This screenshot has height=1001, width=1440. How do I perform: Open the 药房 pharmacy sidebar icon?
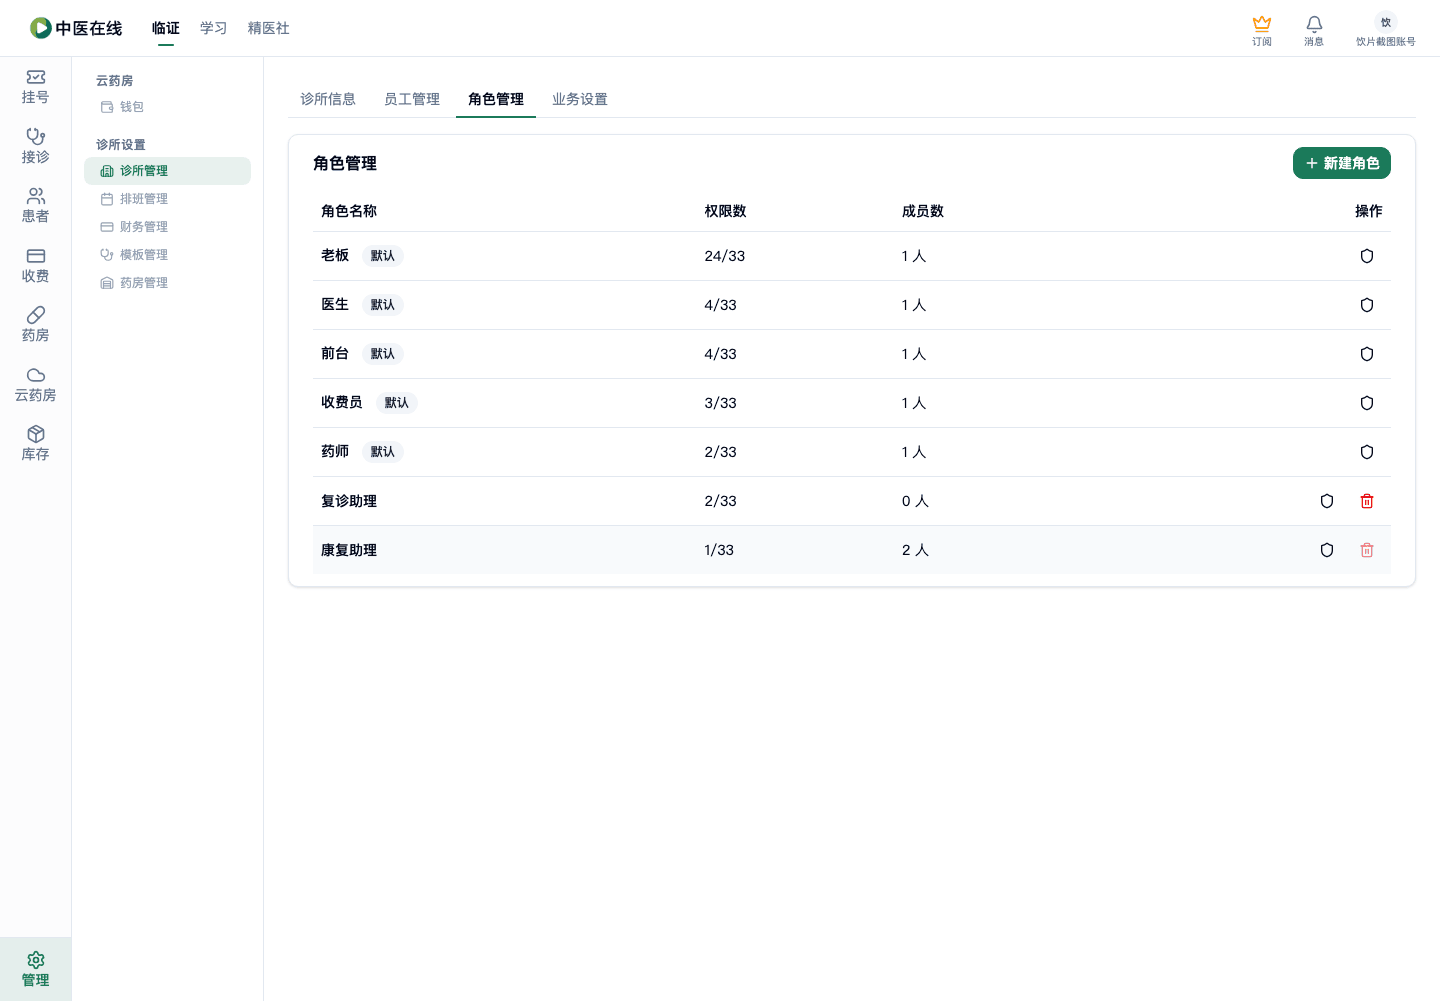click(35, 325)
